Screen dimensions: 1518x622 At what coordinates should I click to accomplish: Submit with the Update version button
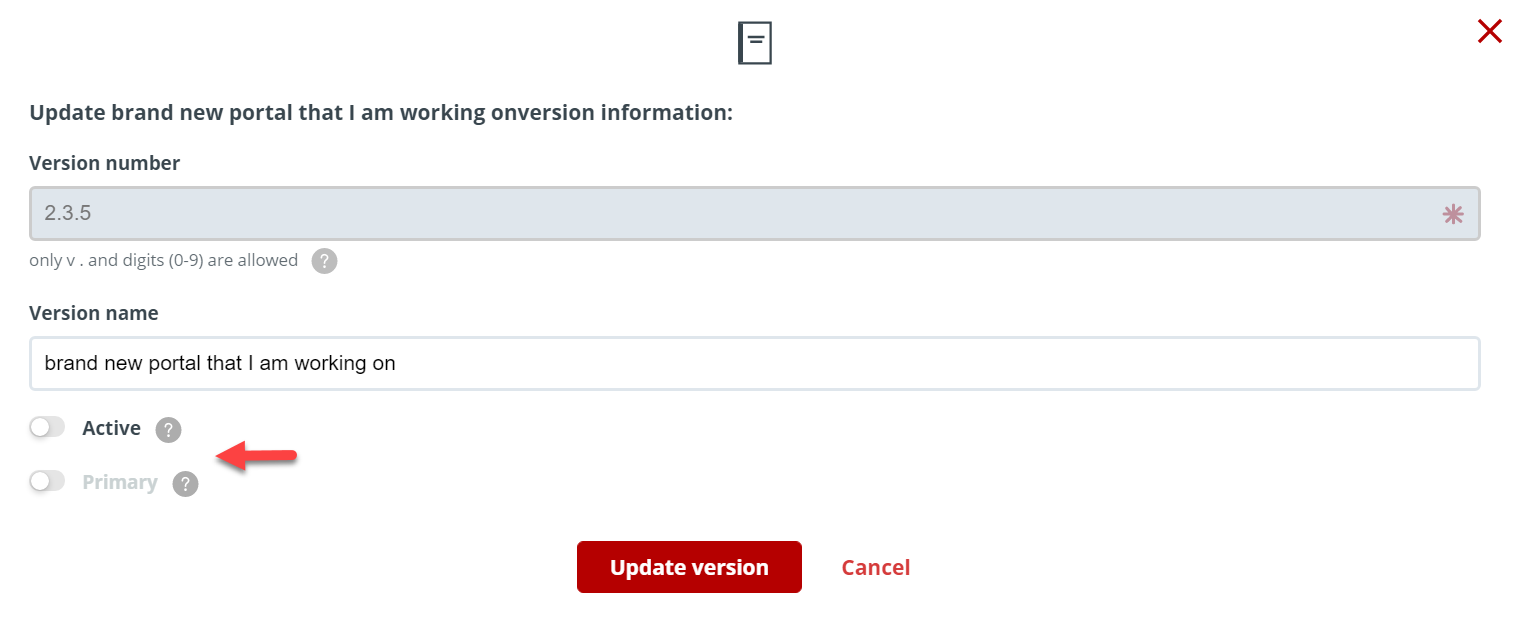click(689, 567)
